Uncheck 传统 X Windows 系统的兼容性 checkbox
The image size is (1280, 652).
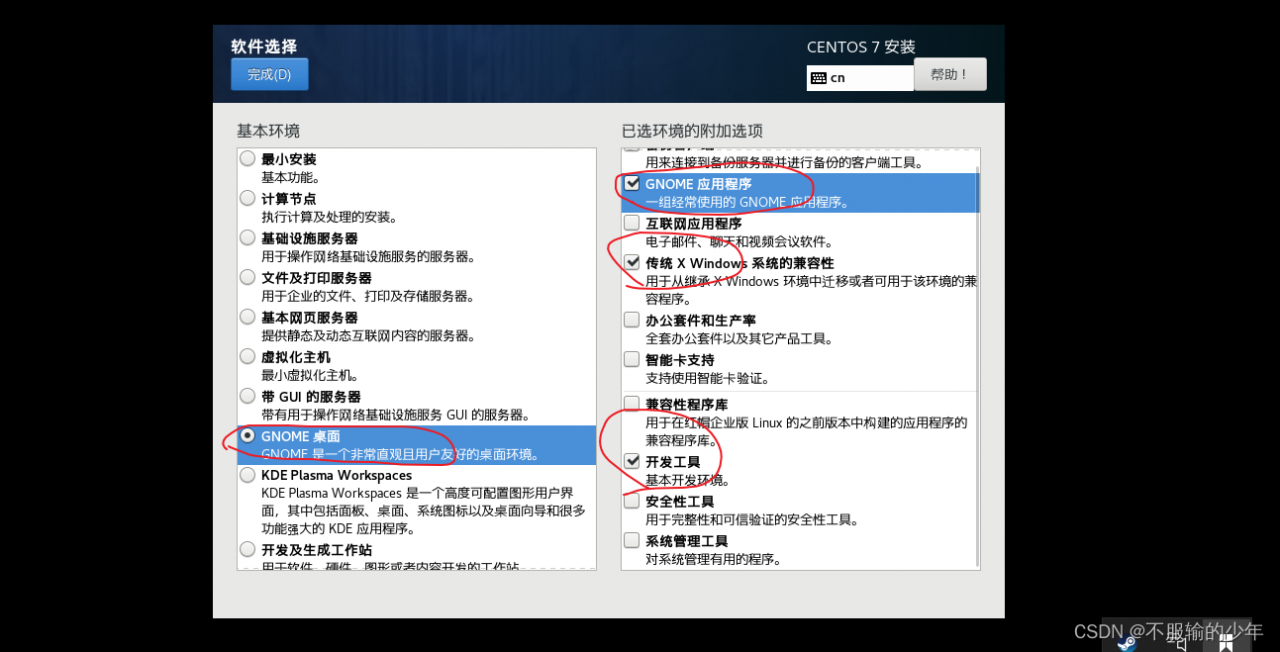pos(632,262)
